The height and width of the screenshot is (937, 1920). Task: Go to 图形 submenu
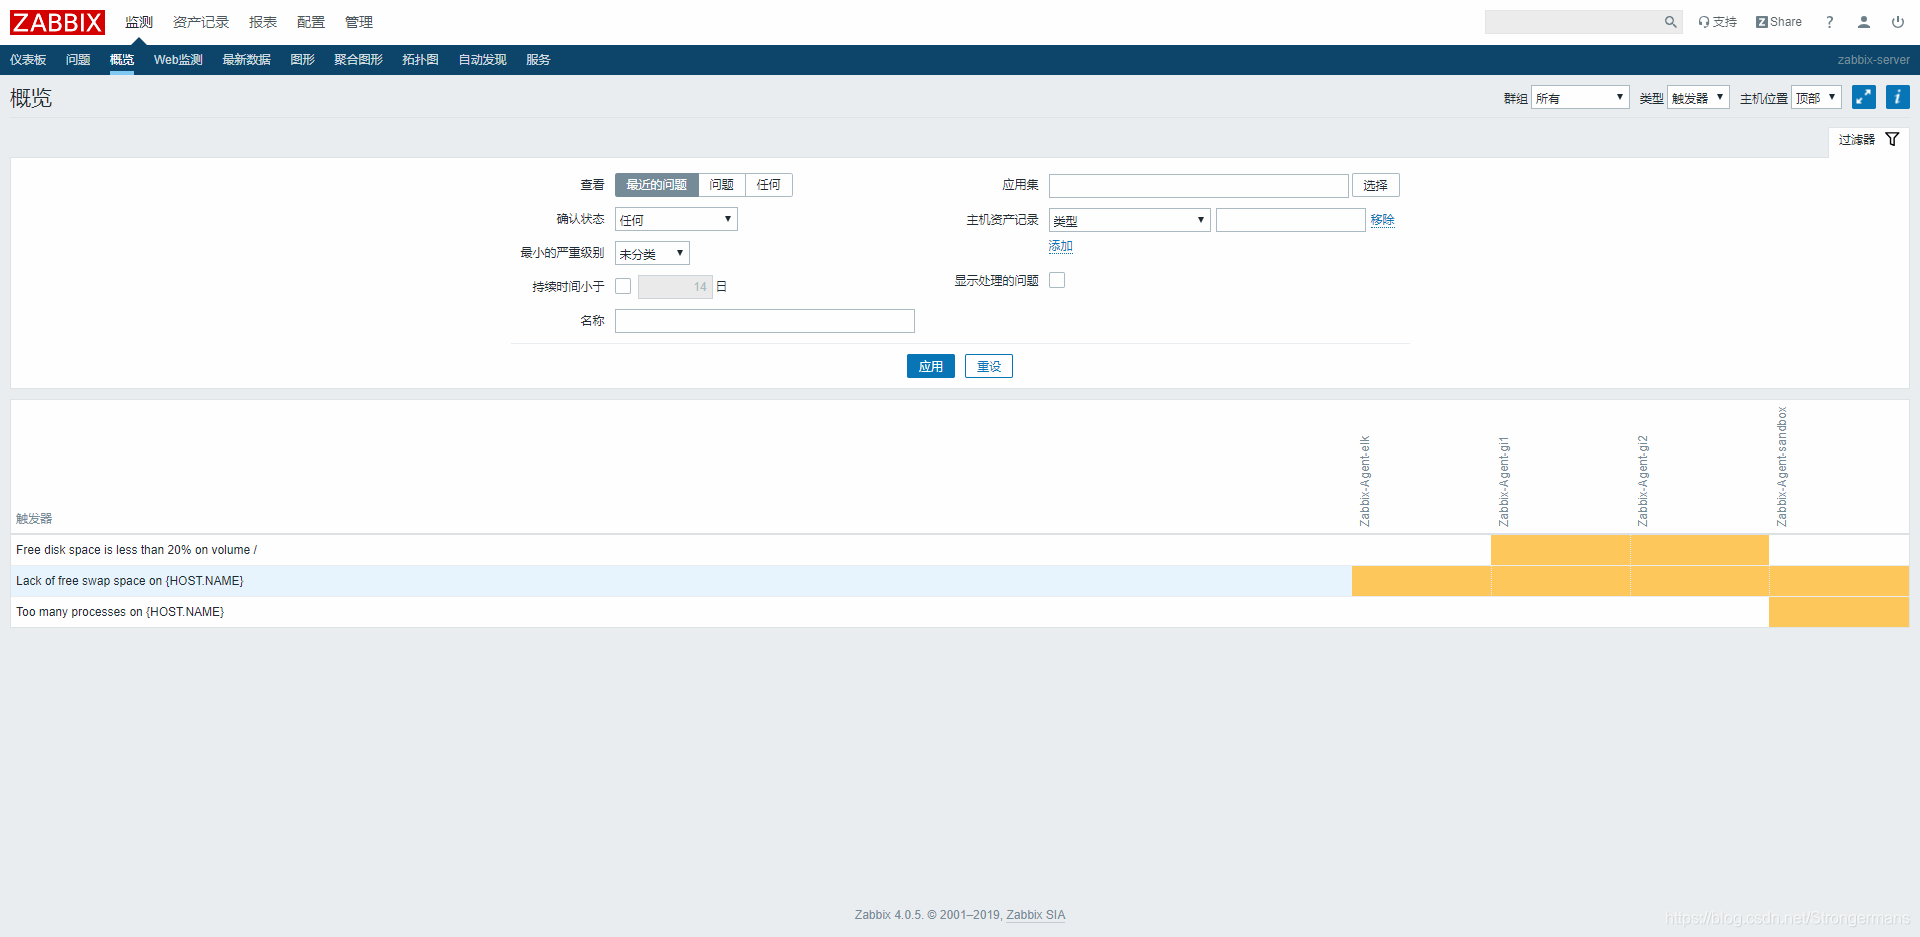(303, 60)
